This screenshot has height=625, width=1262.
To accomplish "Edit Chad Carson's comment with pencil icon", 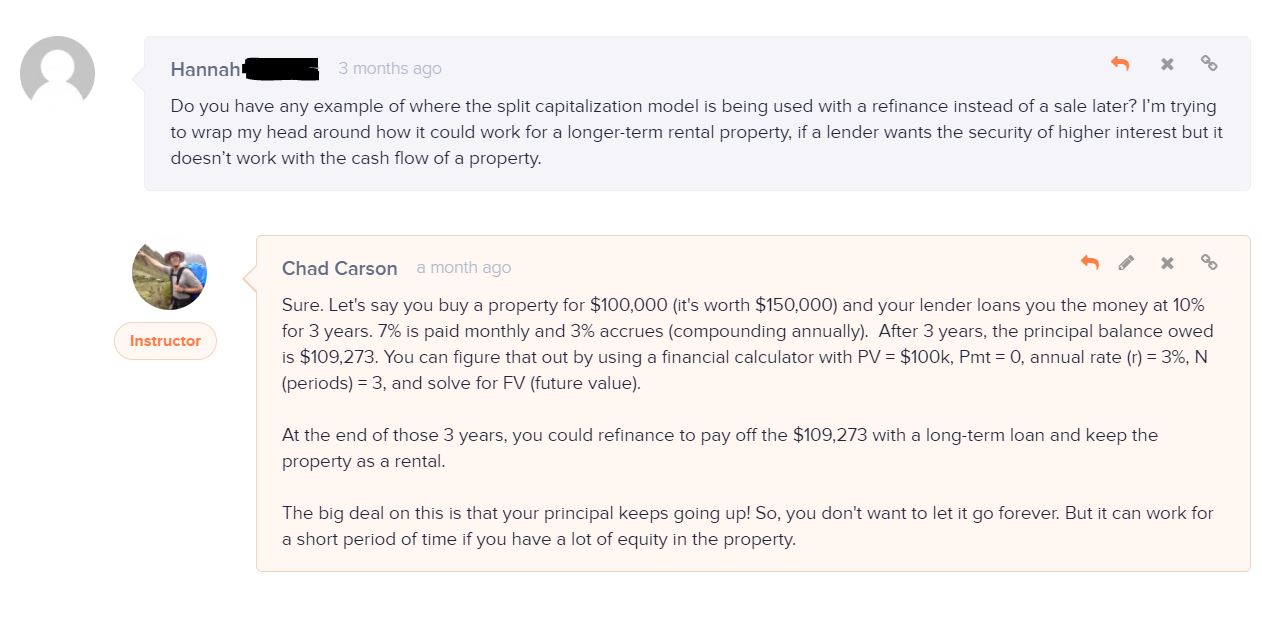I will click(x=1126, y=263).
